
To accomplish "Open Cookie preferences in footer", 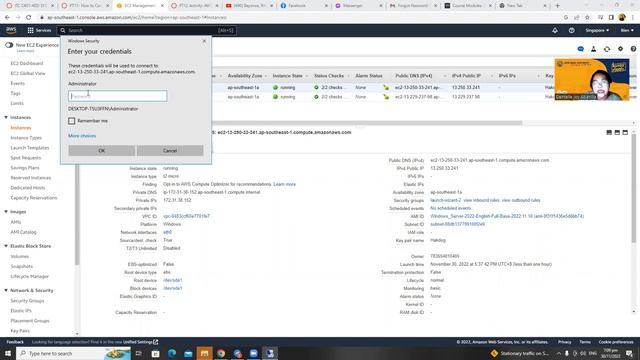I will click(616, 342).
